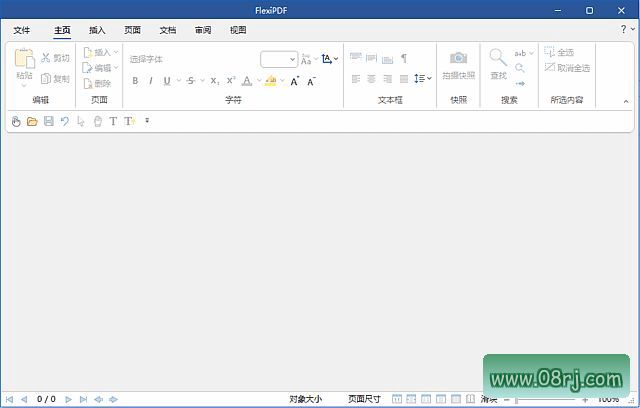Align text right
The height and width of the screenshot is (408, 640).
coord(387,79)
